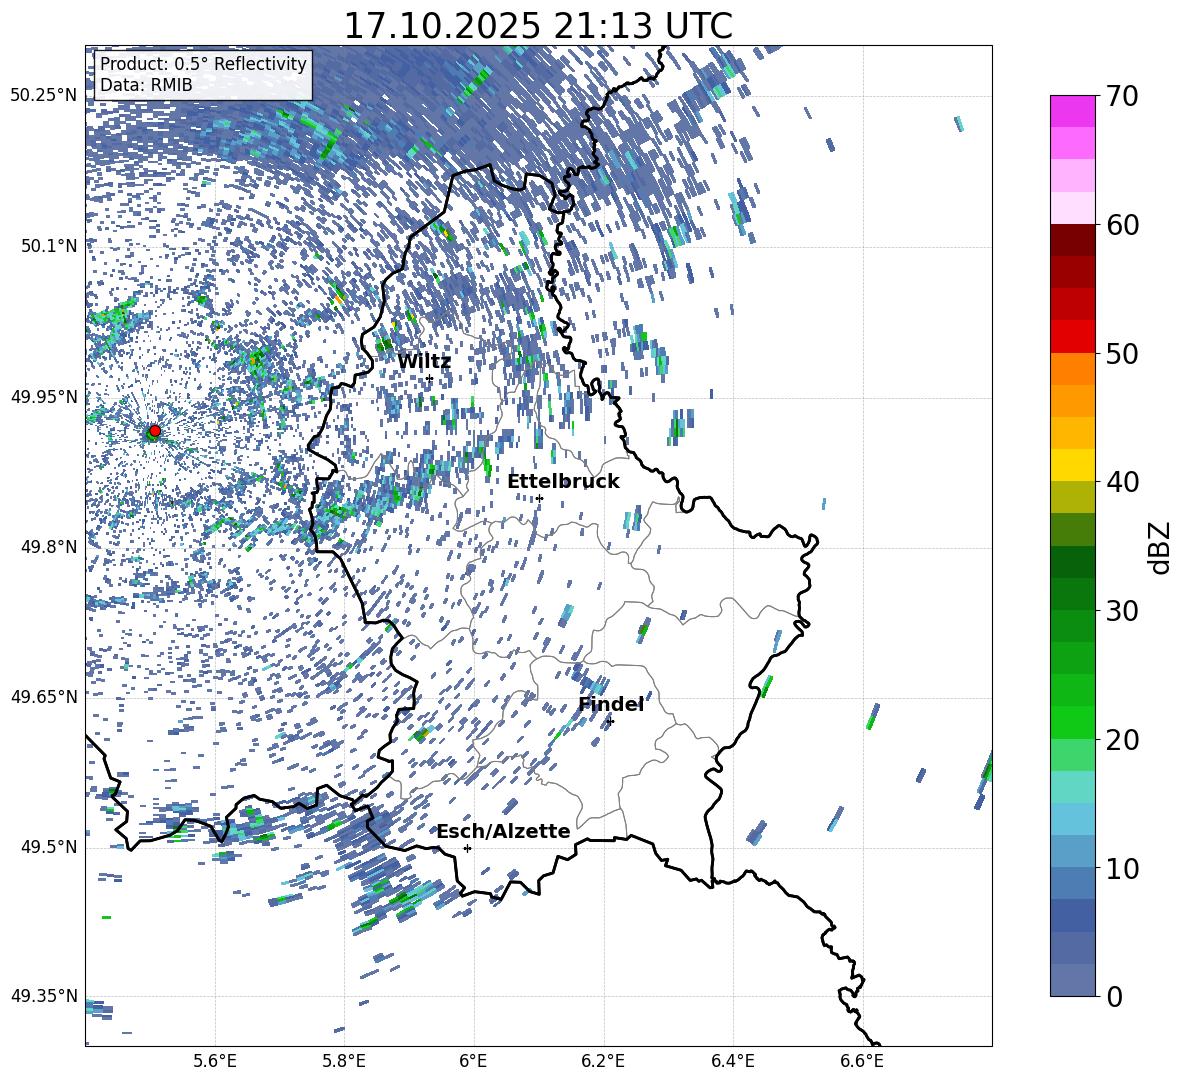Click the red radar site marker
1184x1081 pixels.
point(154,431)
